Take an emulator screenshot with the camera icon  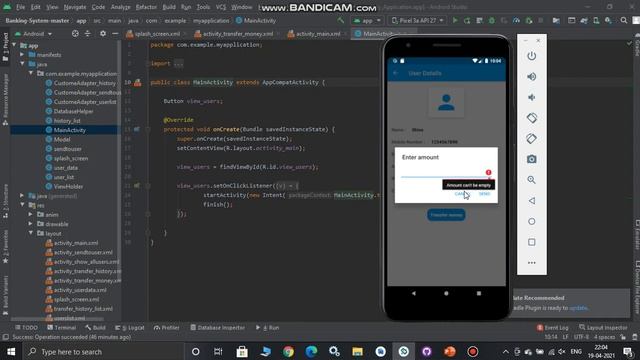click(531, 159)
